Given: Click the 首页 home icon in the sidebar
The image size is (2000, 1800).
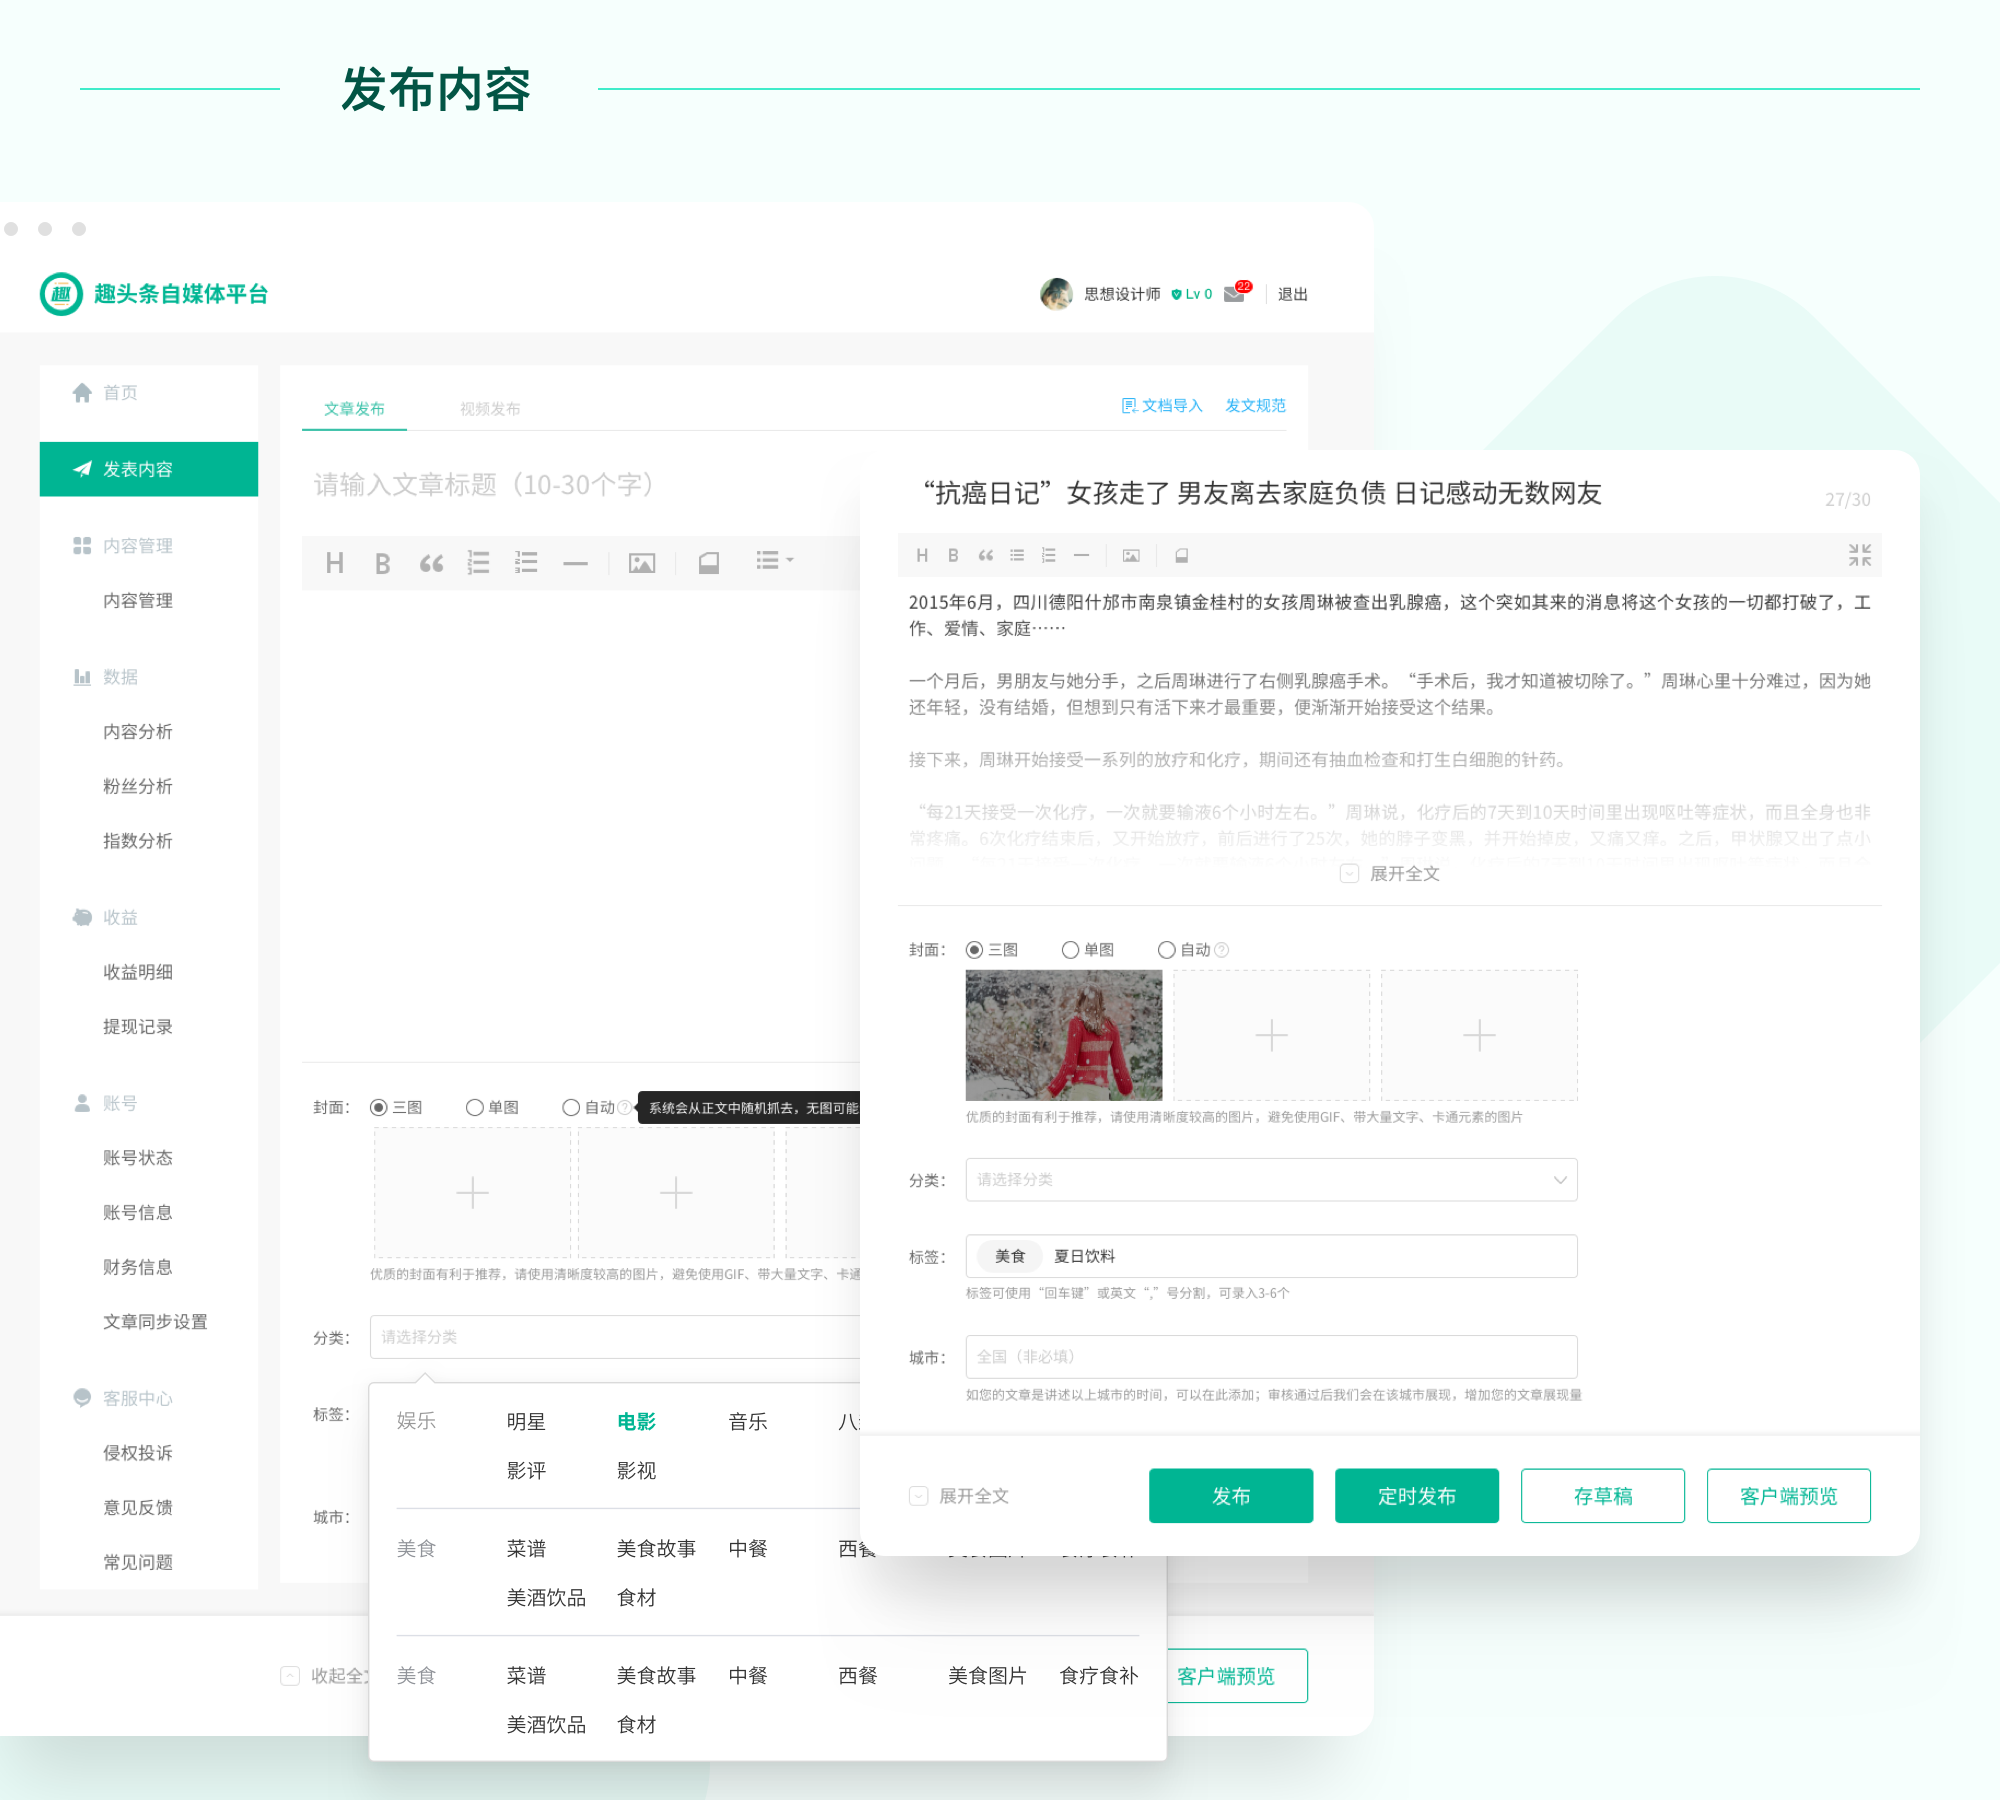Looking at the screenshot, I should coord(82,393).
